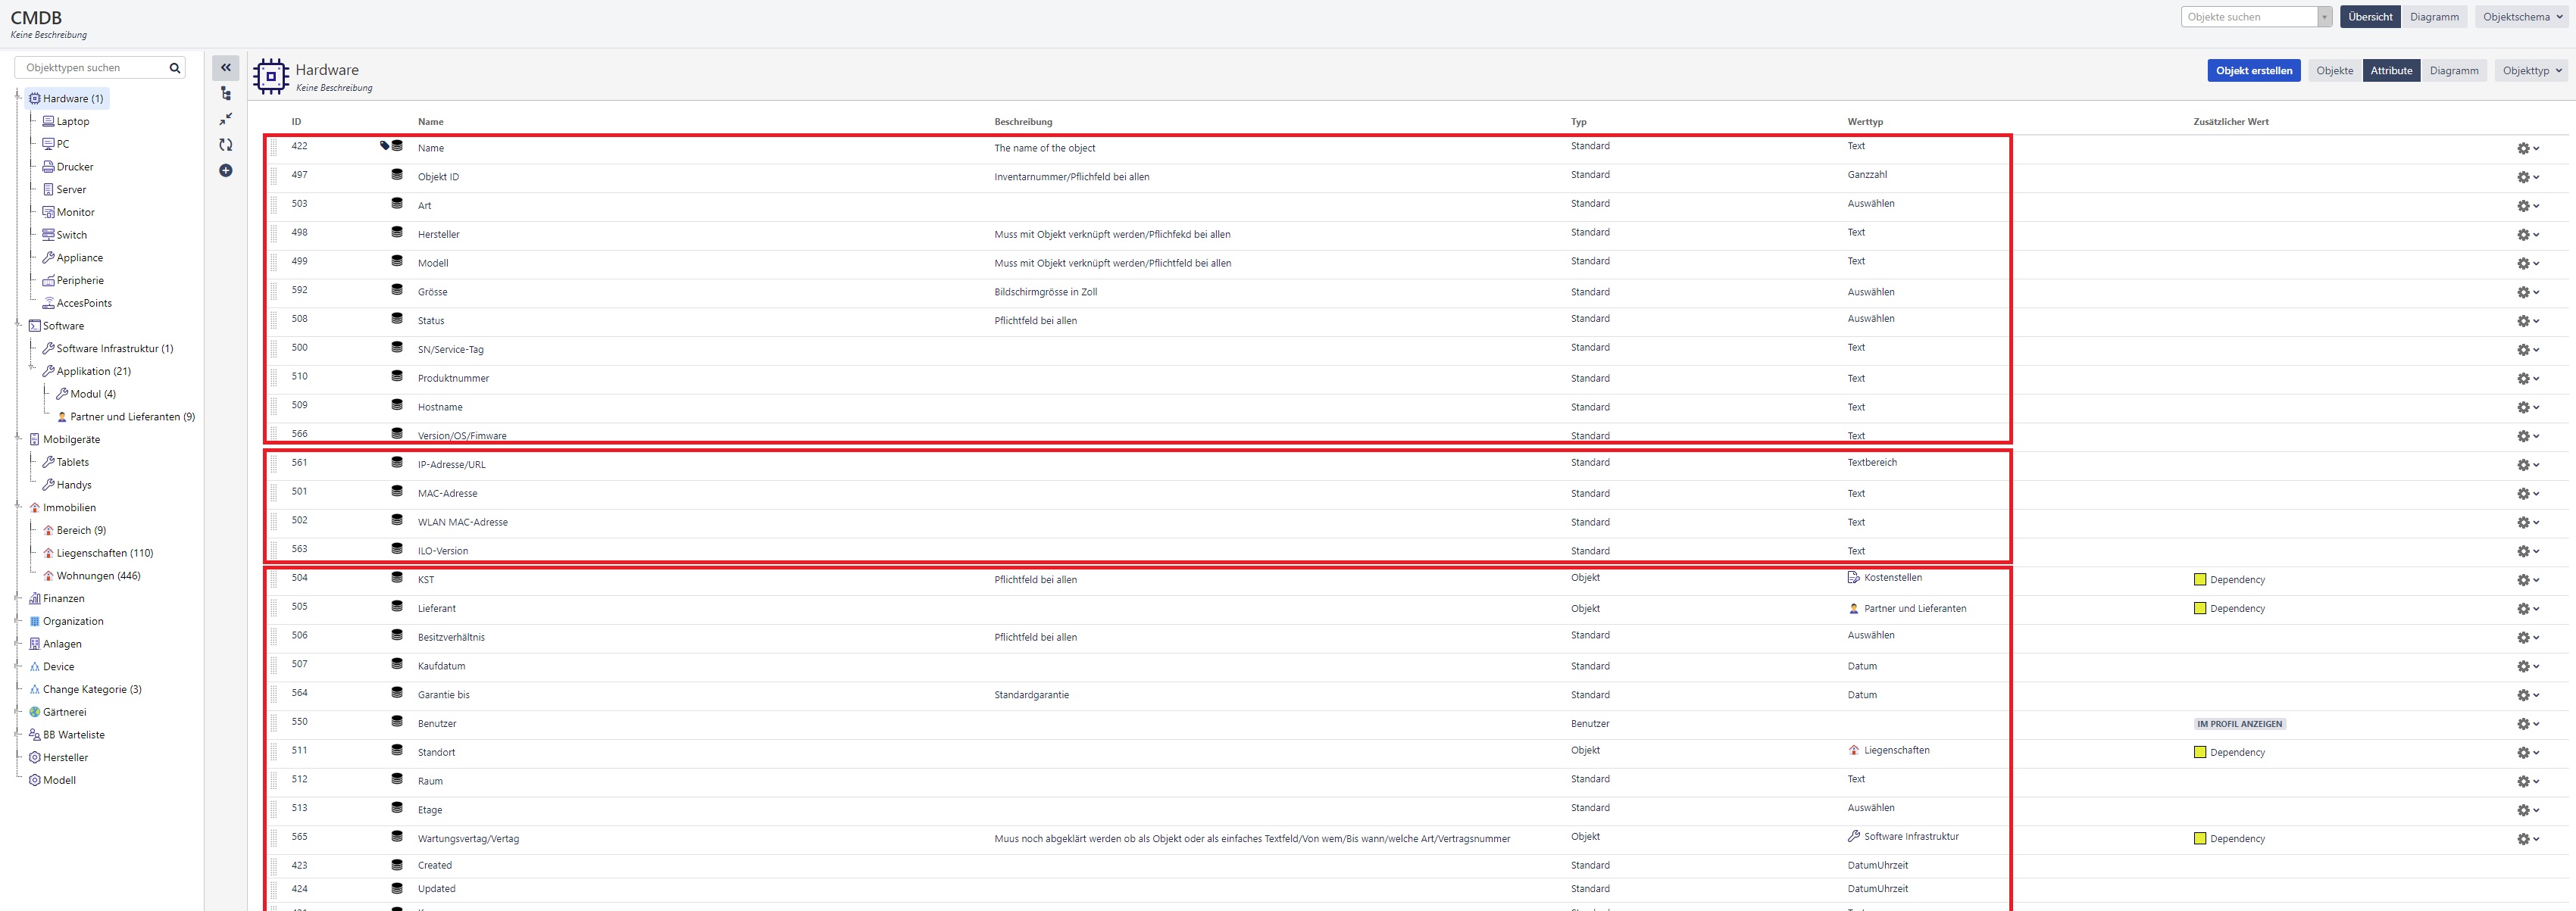Open gear menu for Standort attribute
This screenshot has height=911, width=2576.
[x=2528, y=753]
